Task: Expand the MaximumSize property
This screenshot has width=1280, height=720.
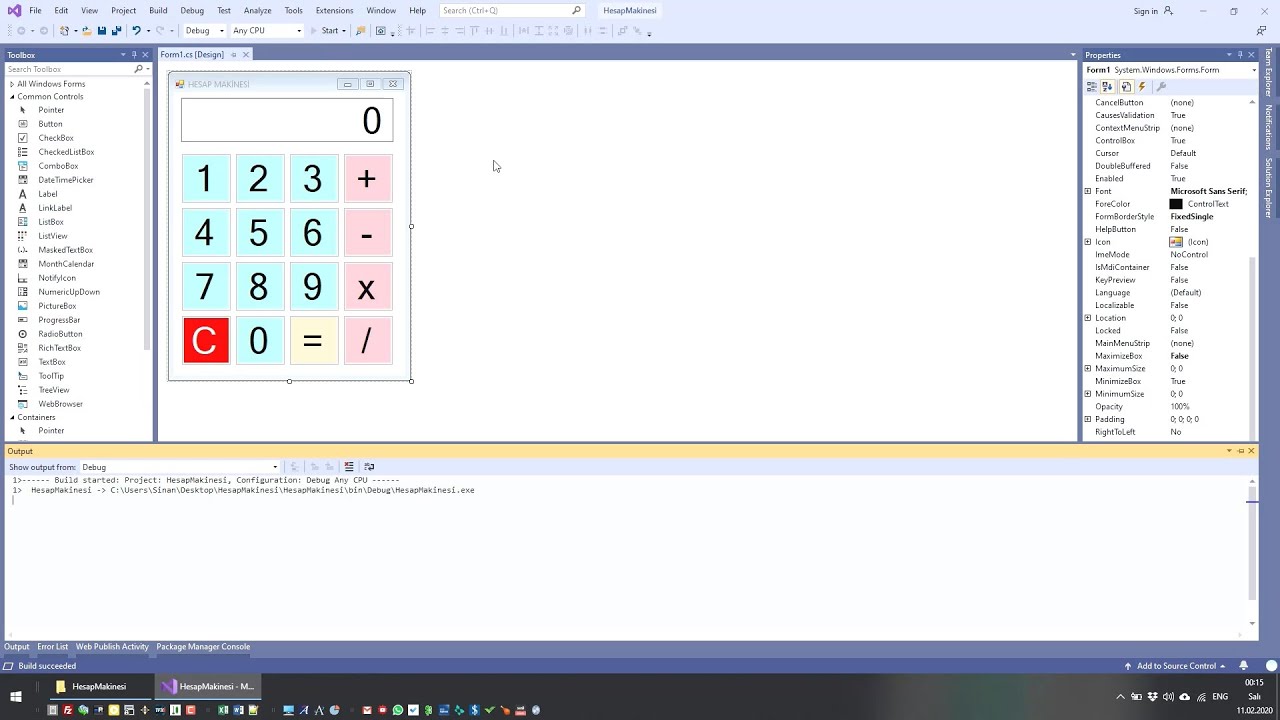Action: click(x=1088, y=369)
